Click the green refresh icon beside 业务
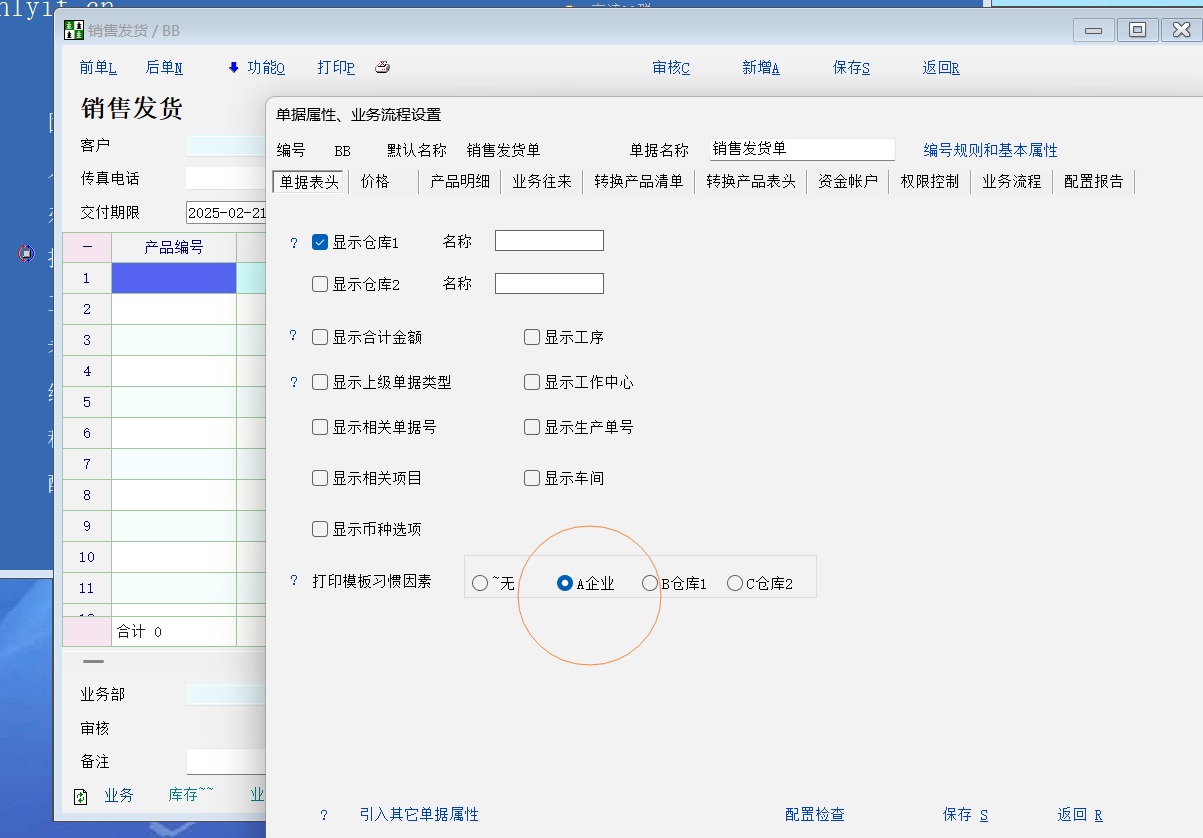The height and width of the screenshot is (838, 1203). click(x=81, y=797)
